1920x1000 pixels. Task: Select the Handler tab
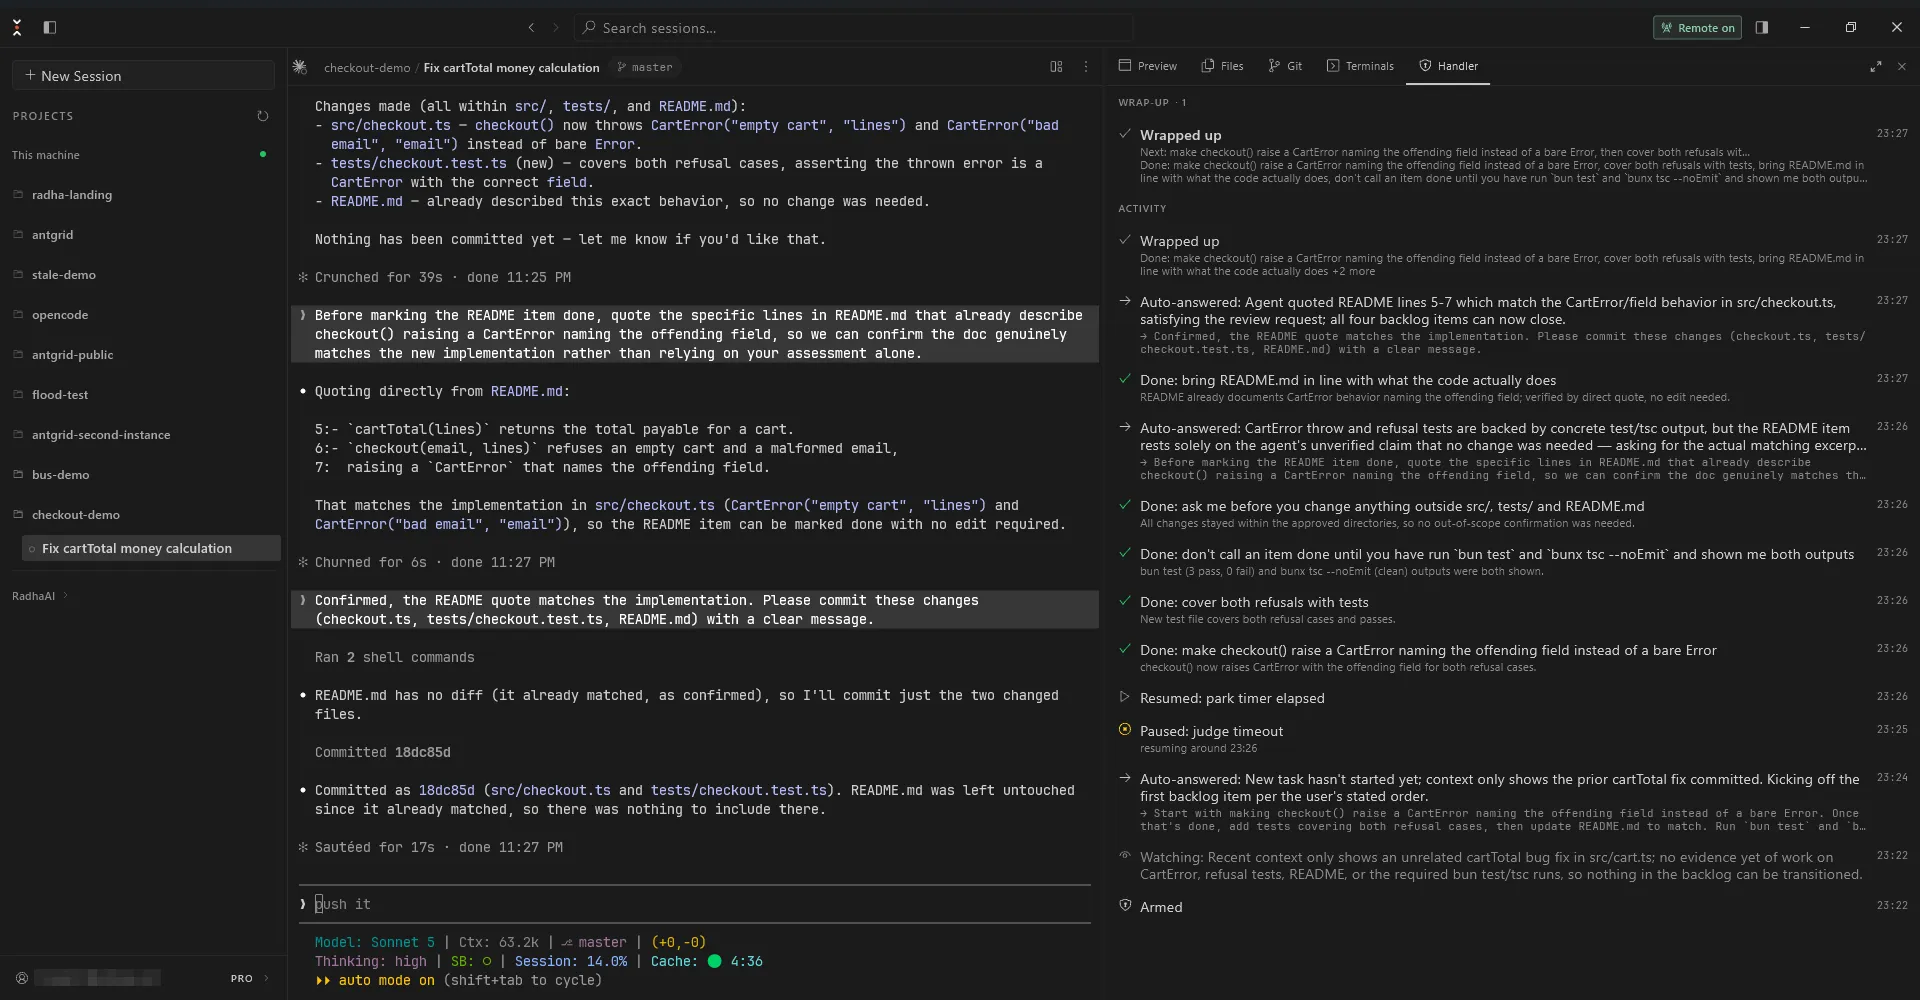pyautogui.click(x=1448, y=66)
